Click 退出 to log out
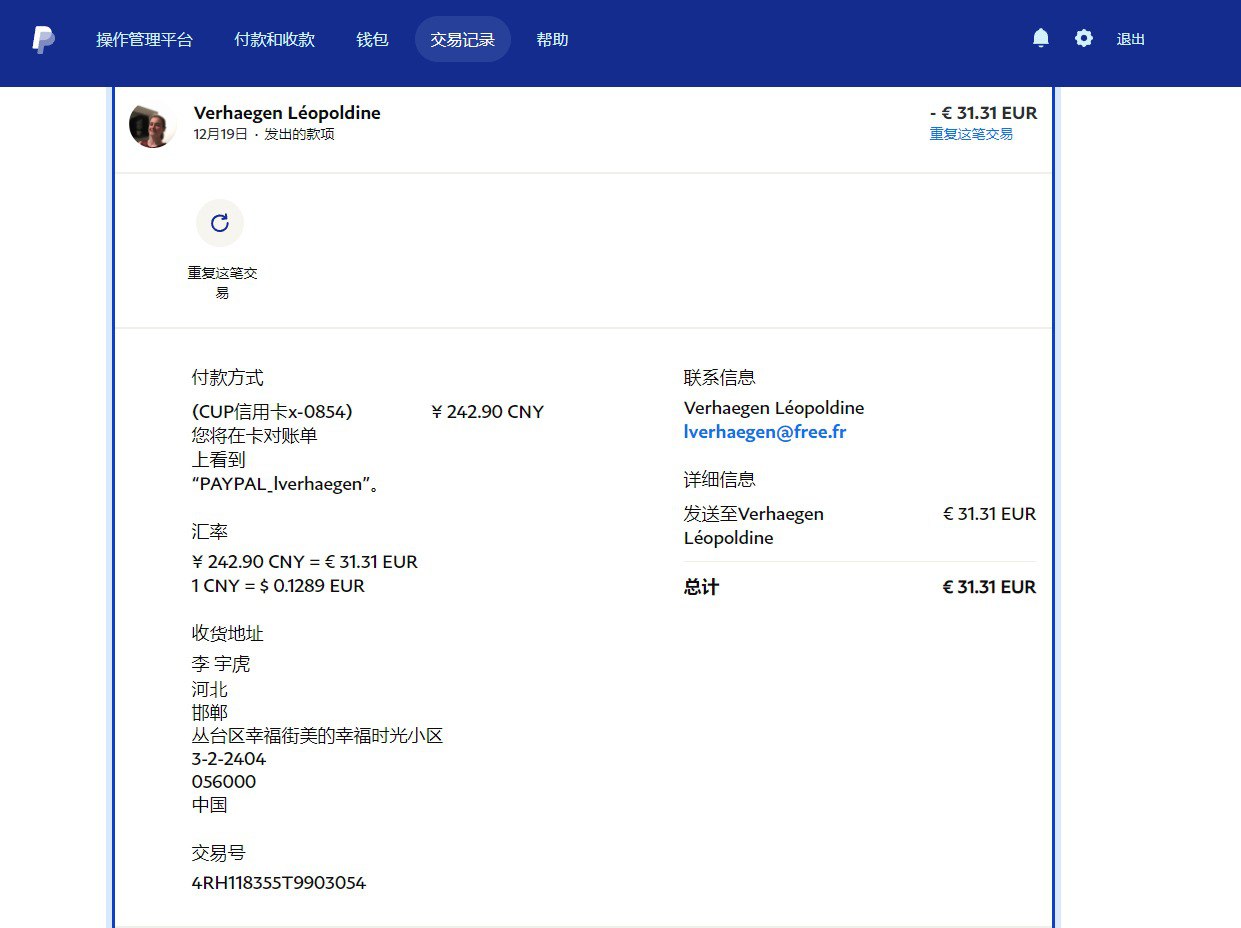This screenshot has height=928, width=1241. [x=1130, y=40]
